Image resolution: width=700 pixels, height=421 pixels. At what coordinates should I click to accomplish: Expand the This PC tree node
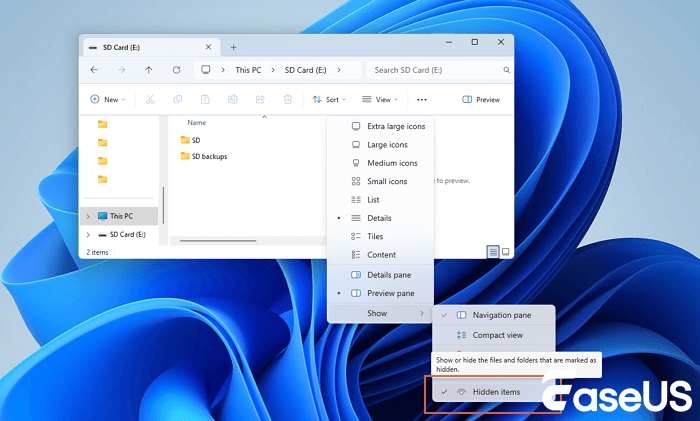pyautogui.click(x=88, y=216)
